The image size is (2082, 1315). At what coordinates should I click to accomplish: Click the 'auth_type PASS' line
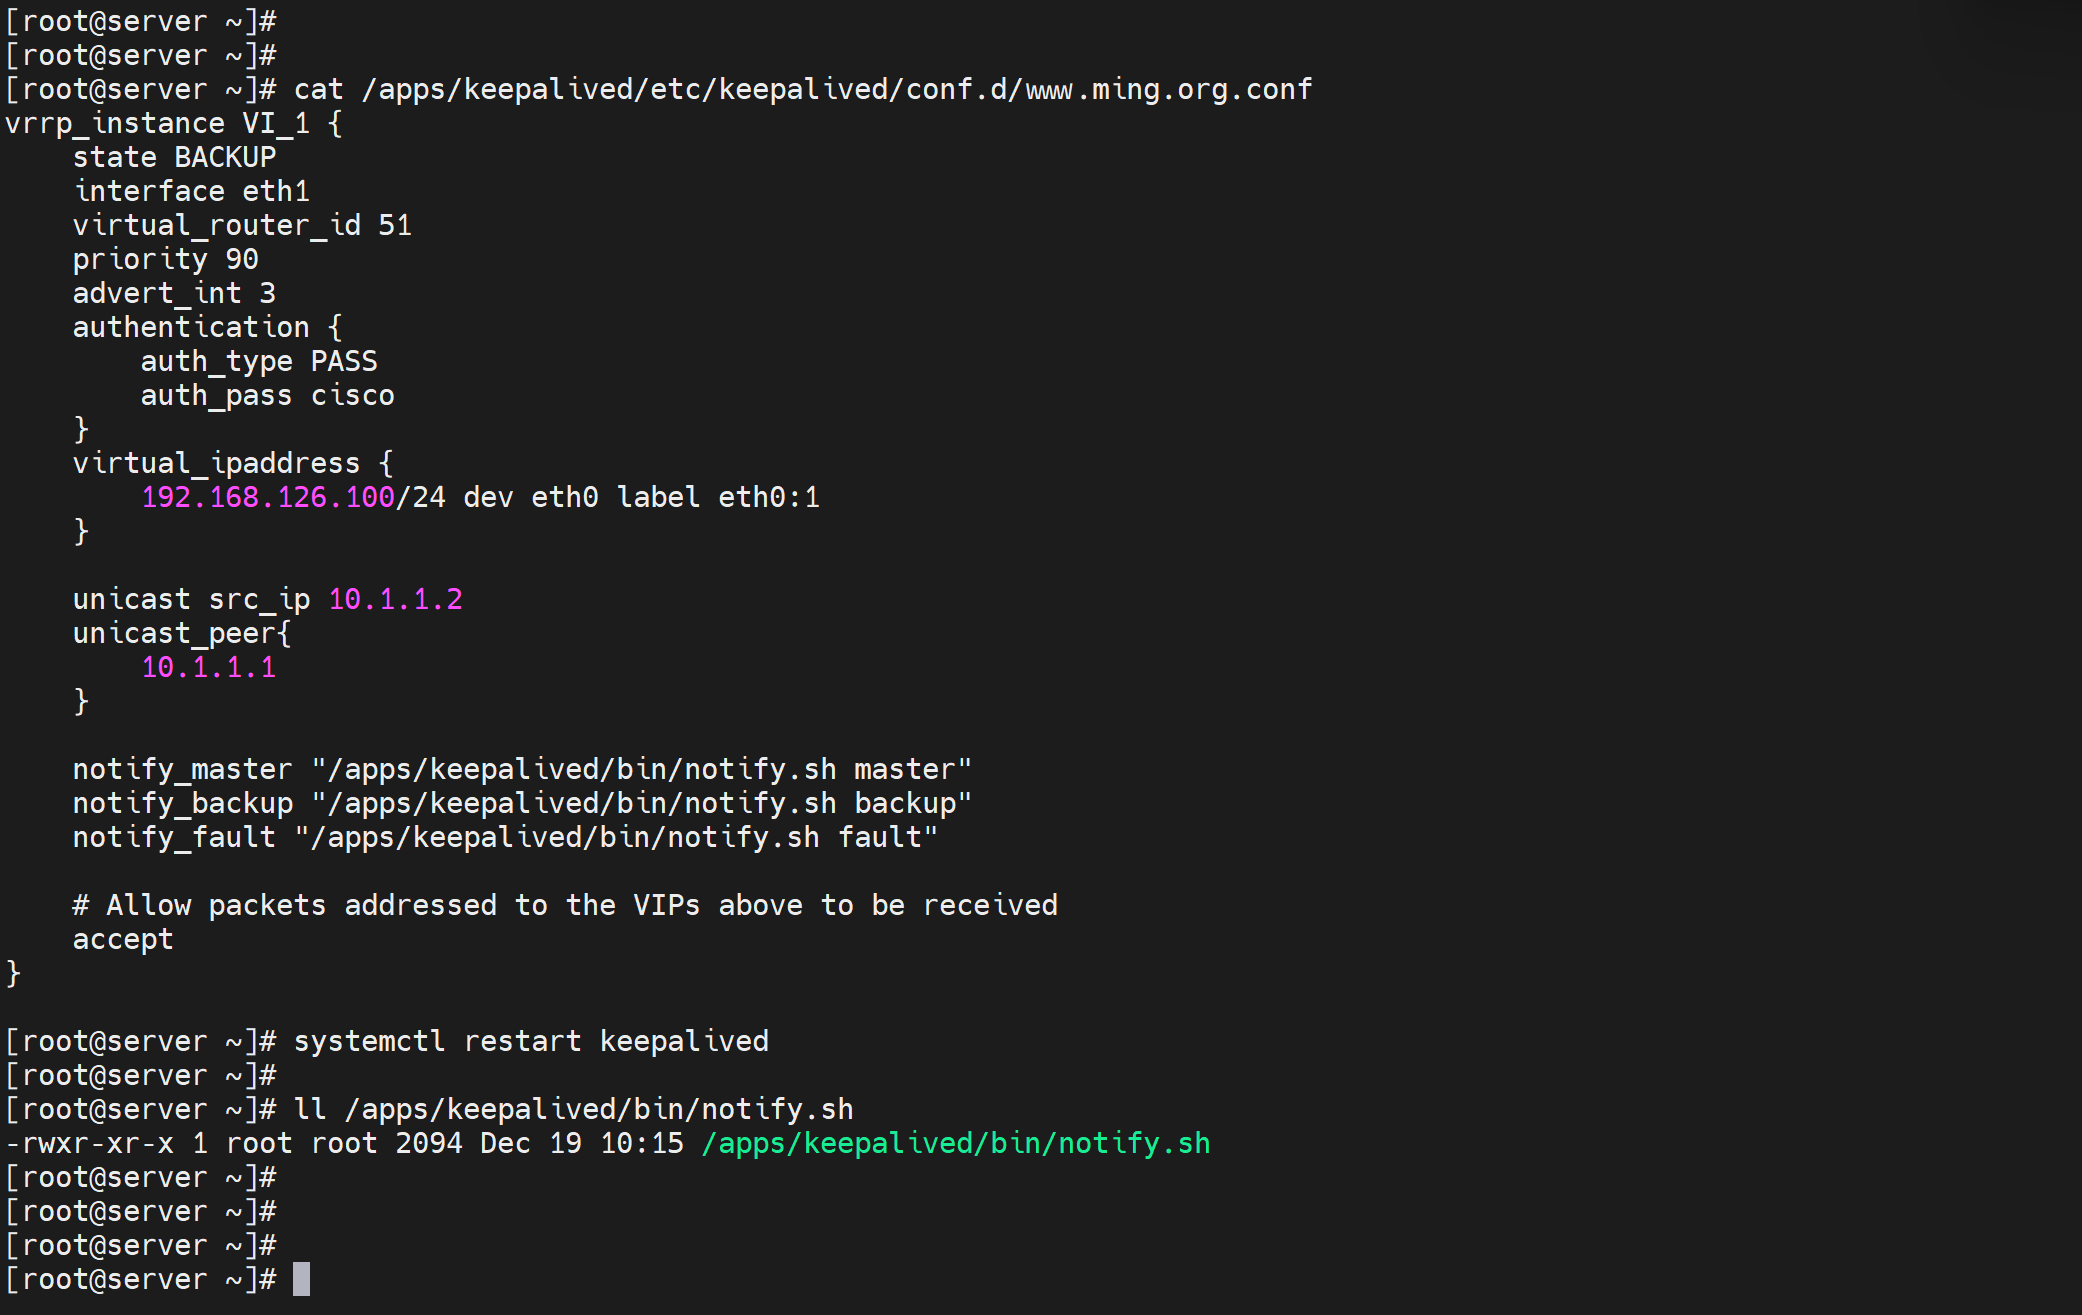(x=259, y=361)
